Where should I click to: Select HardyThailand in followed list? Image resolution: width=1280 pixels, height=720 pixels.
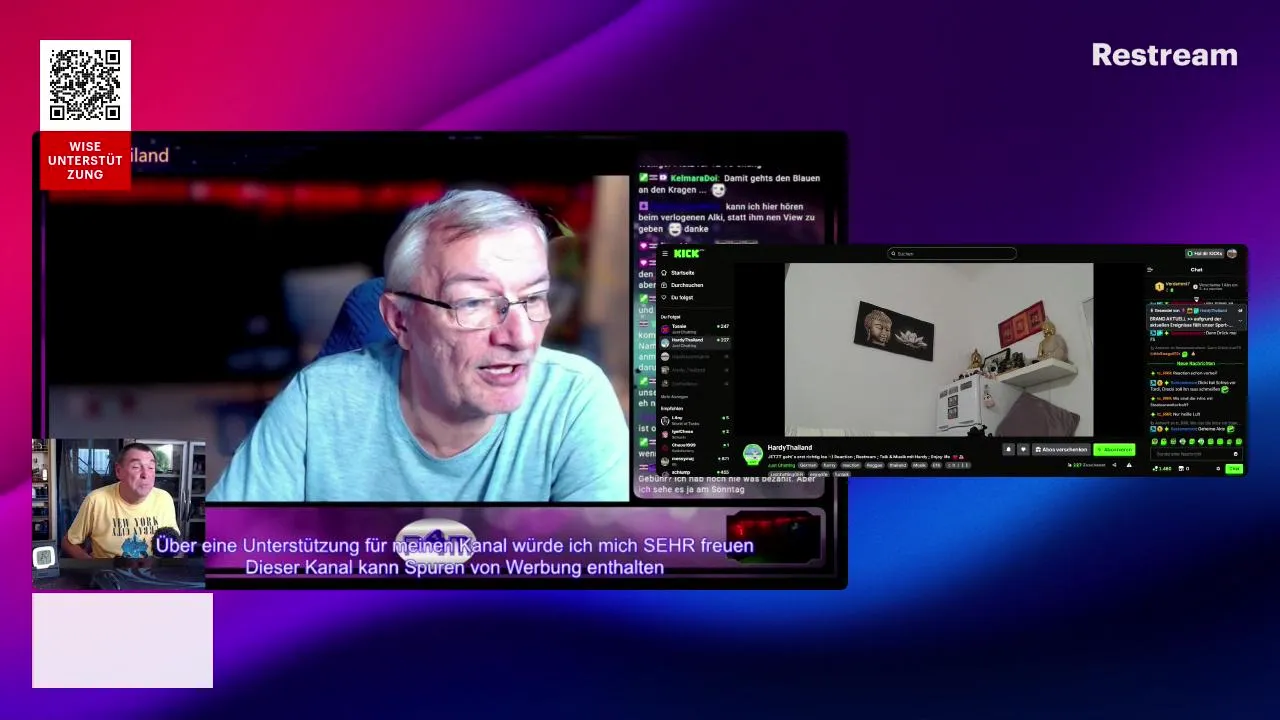[x=695, y=341]
